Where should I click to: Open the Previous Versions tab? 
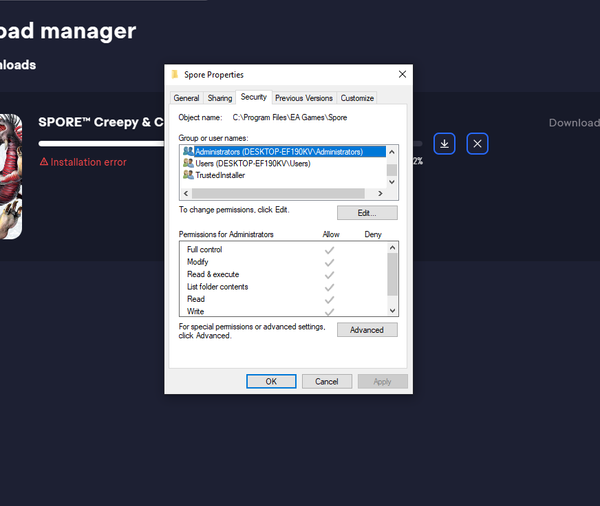coord(304,98)
